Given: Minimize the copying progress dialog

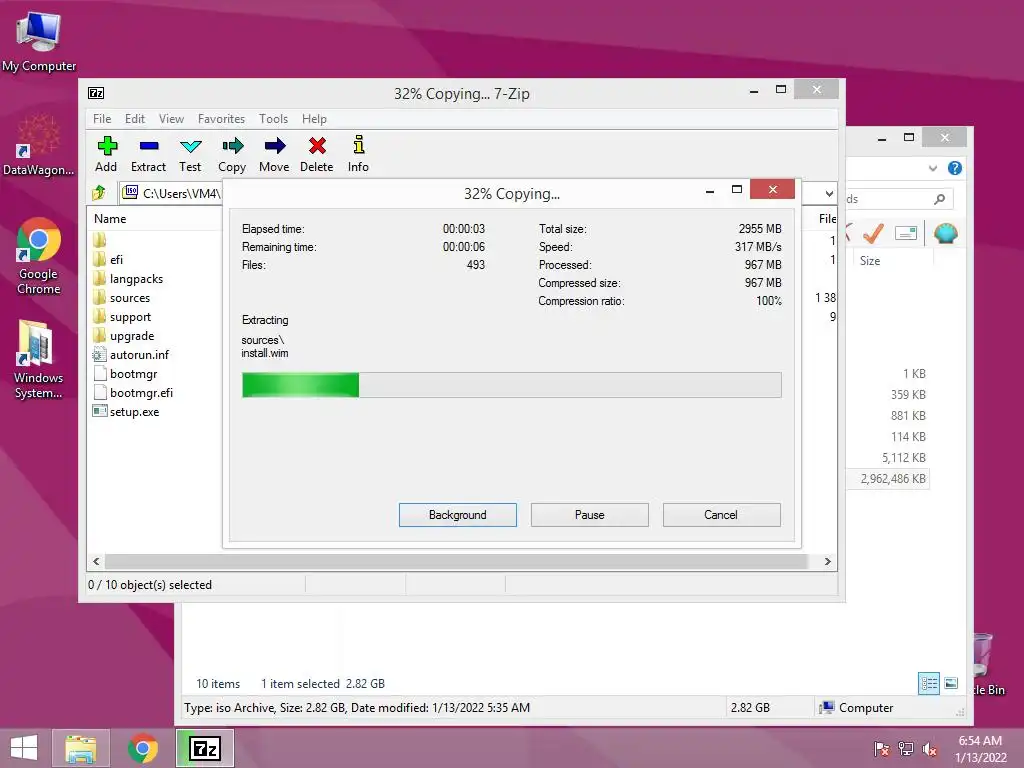Looking at the screenshot, I should pyautogui.click(x=710, y=190).
